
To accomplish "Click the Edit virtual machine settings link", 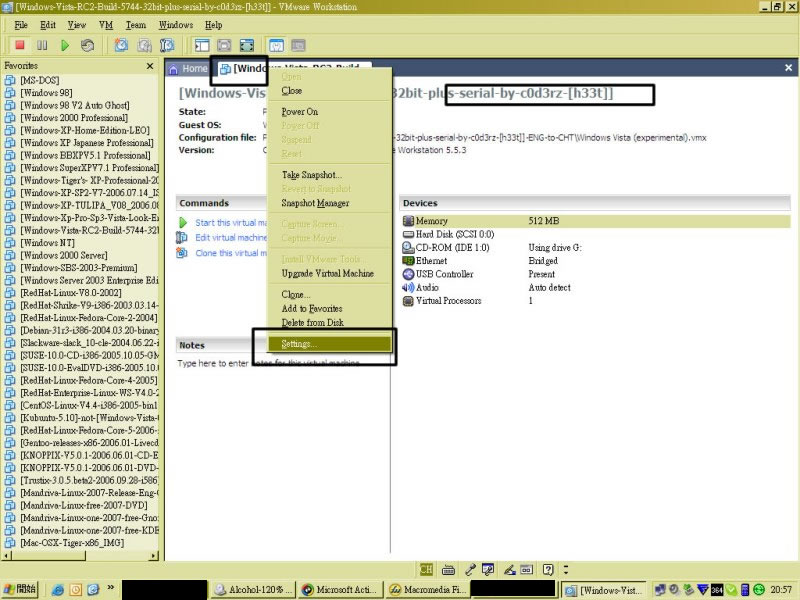I will pos(231,238).
